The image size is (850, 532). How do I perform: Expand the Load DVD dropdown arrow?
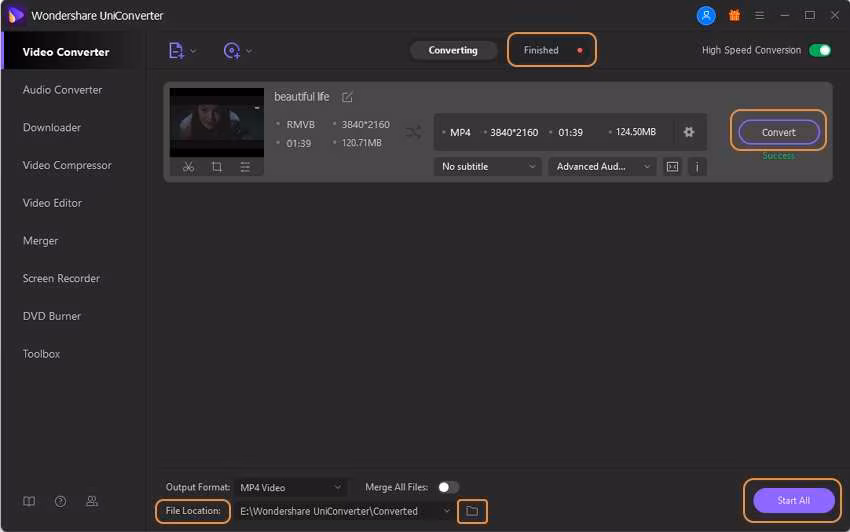pos(249,52)
